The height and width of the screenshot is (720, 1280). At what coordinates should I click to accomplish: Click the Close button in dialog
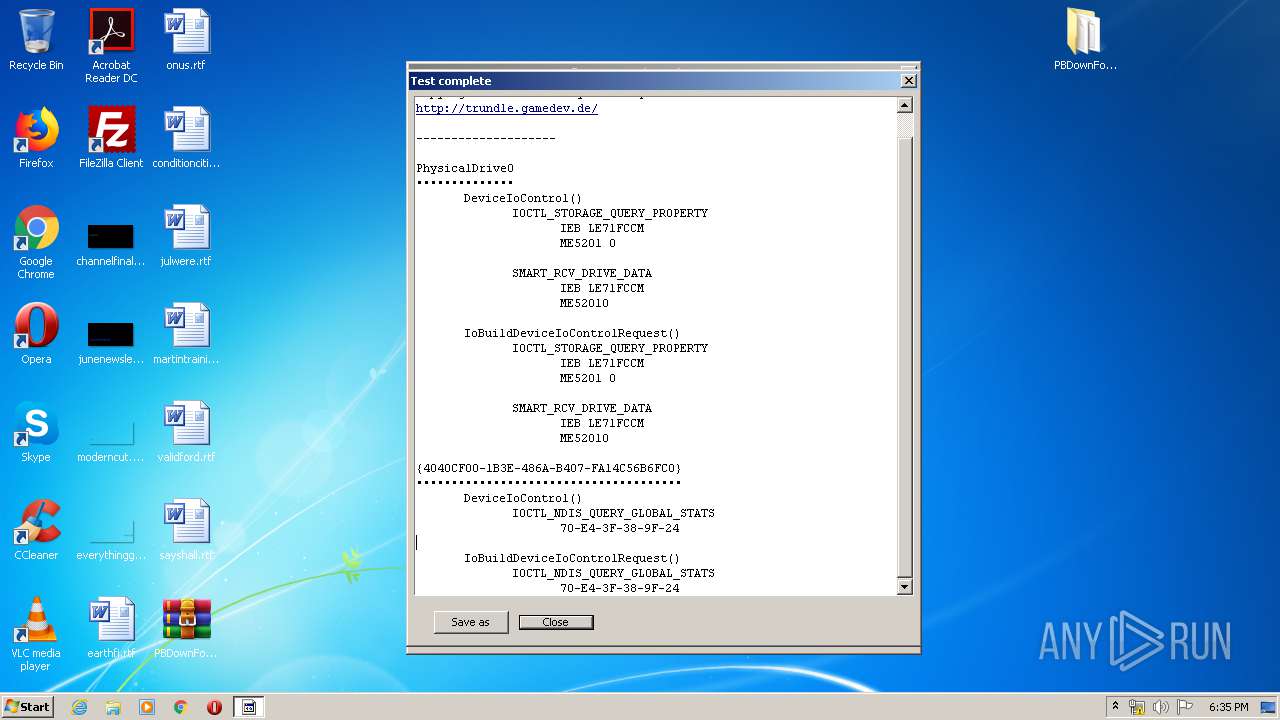tap(556, 622)
